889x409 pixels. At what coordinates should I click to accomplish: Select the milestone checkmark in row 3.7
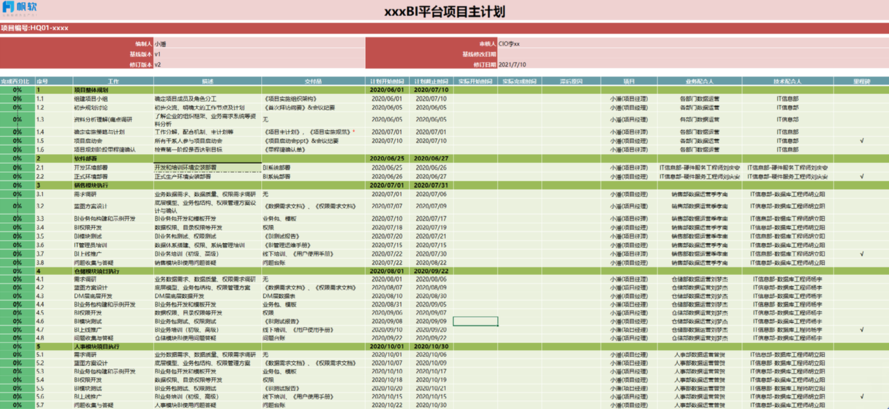click(861, 254)
